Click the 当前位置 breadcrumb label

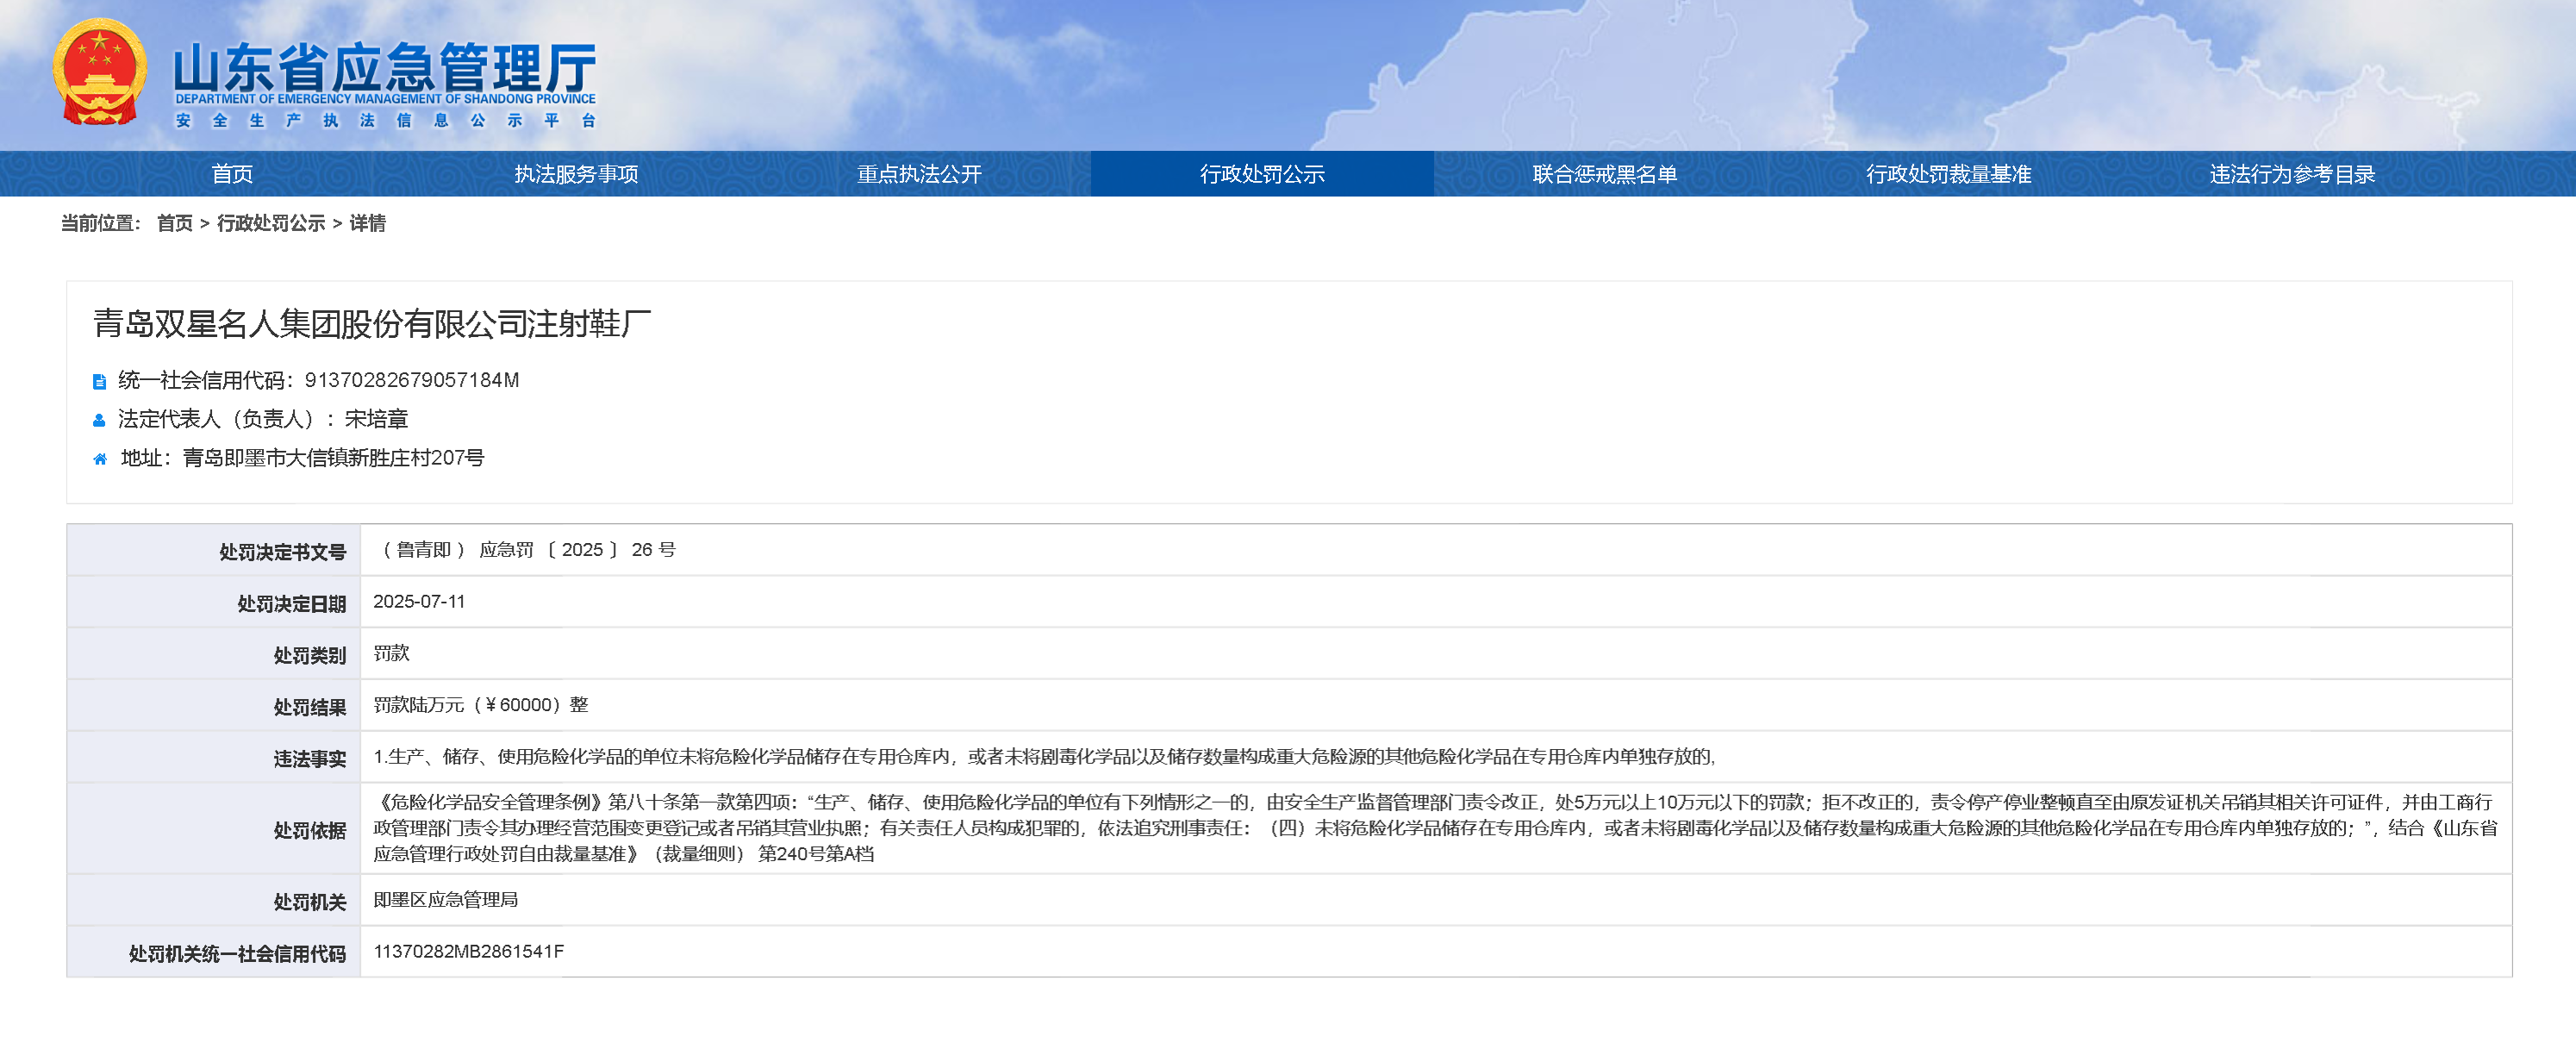(100, 223)
